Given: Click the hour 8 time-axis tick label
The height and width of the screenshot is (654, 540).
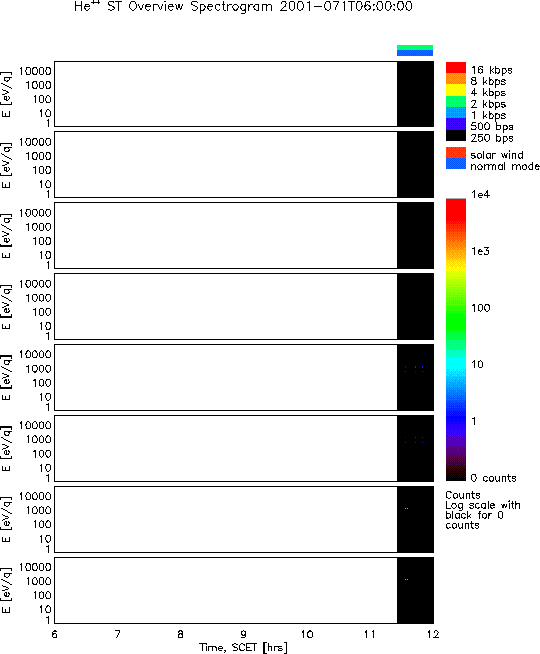Looking at the screenshot, I should coord(181,634).
